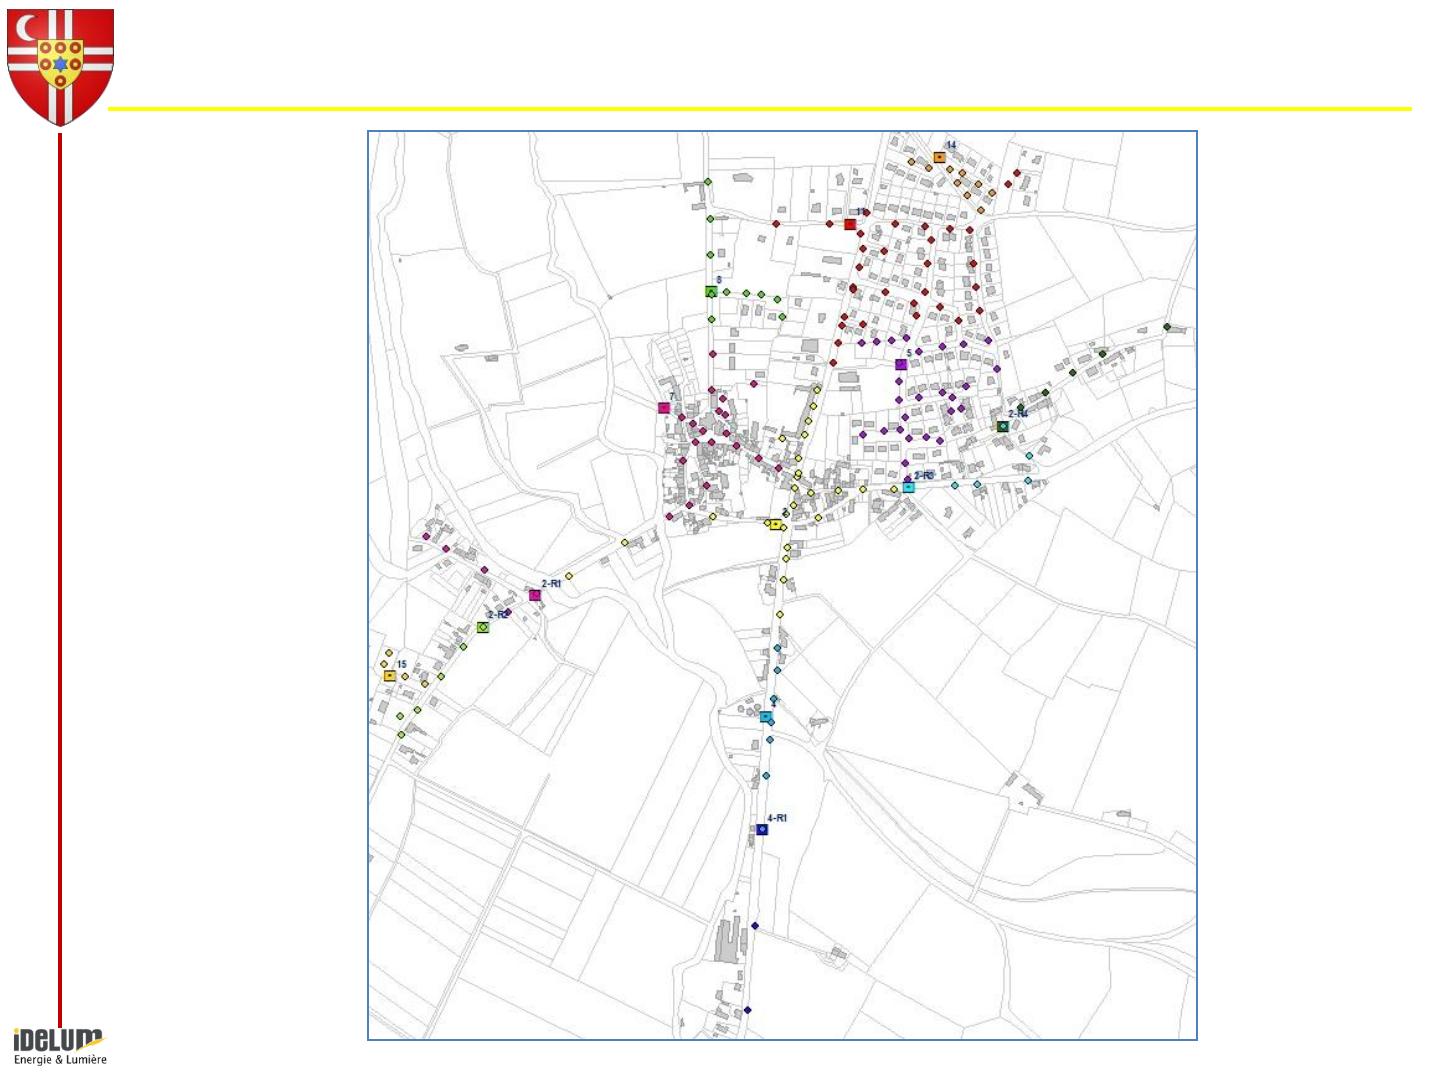Image resolution: width=1440 pixels, height=1080 pixels.
Task: Click the municipal coat of arms logo
Action: pyautogui.click(x=60, y=66)
